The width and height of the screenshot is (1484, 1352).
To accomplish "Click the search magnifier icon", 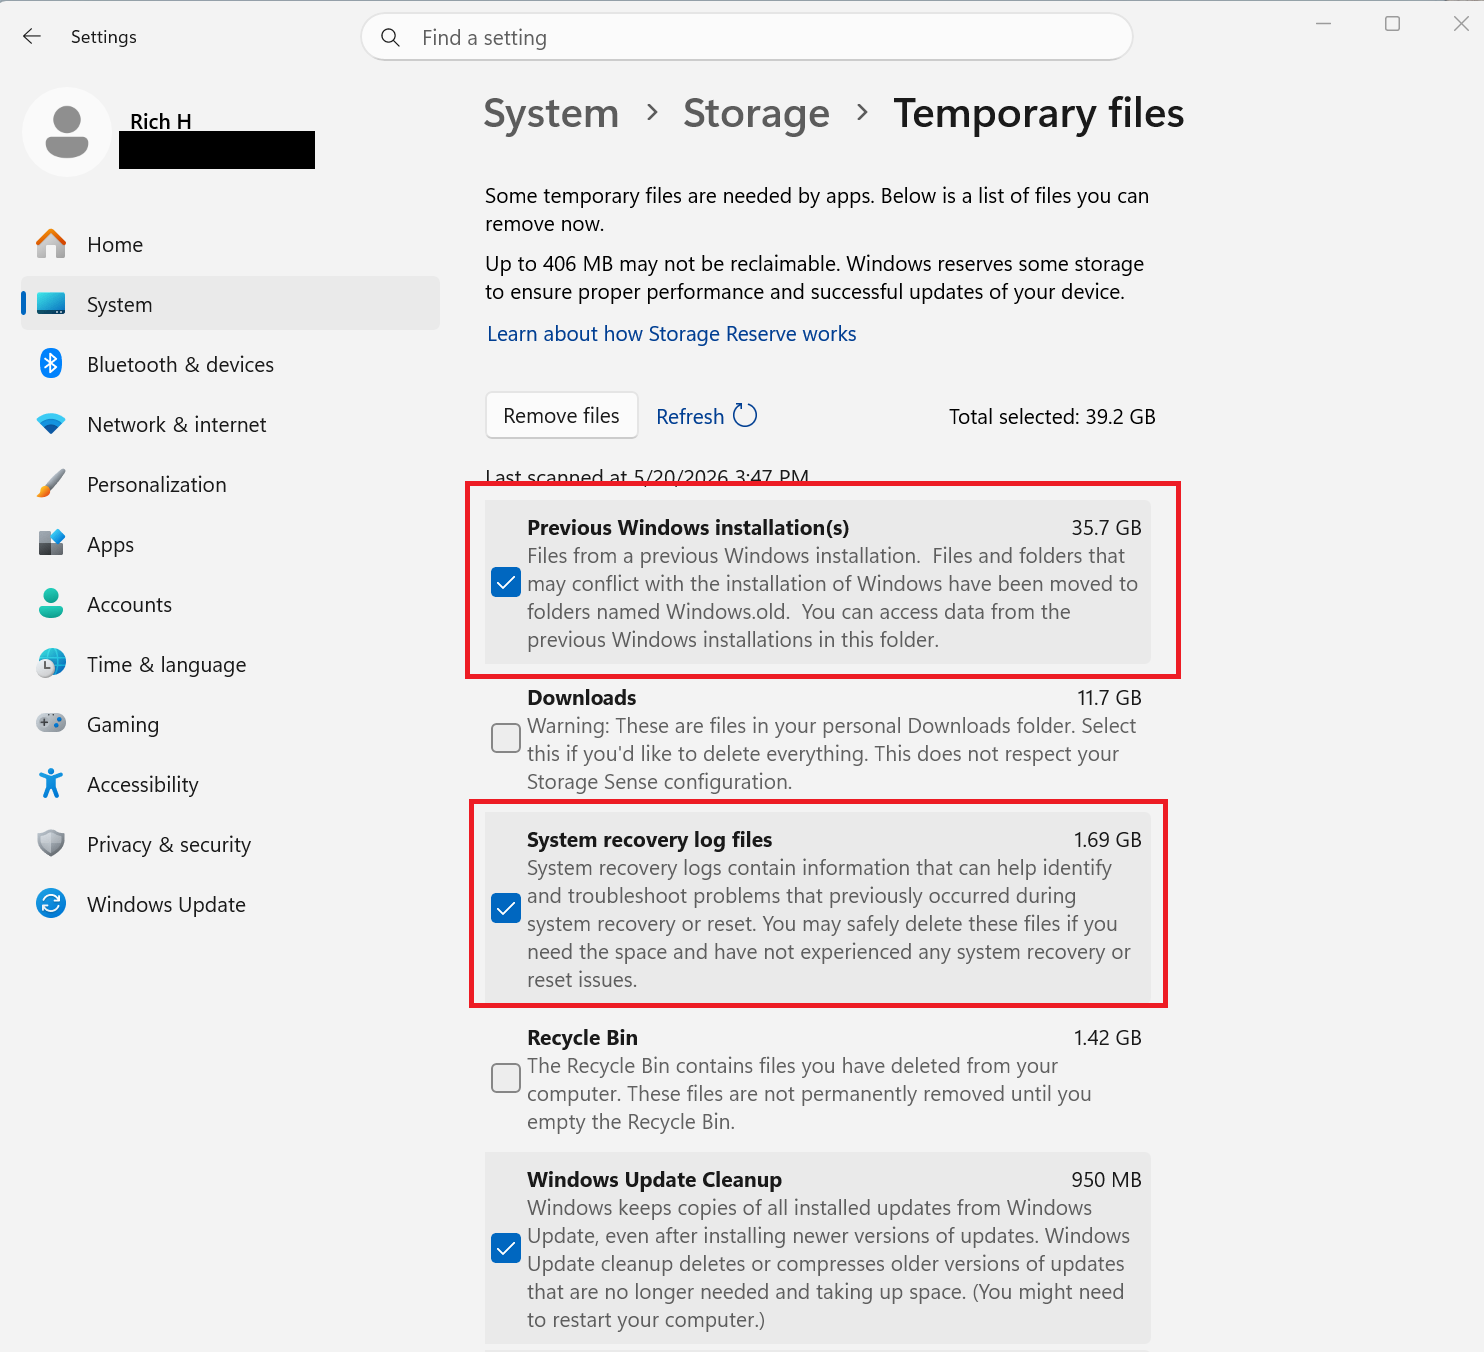I will pyautogui.click(x=391, y=38).
